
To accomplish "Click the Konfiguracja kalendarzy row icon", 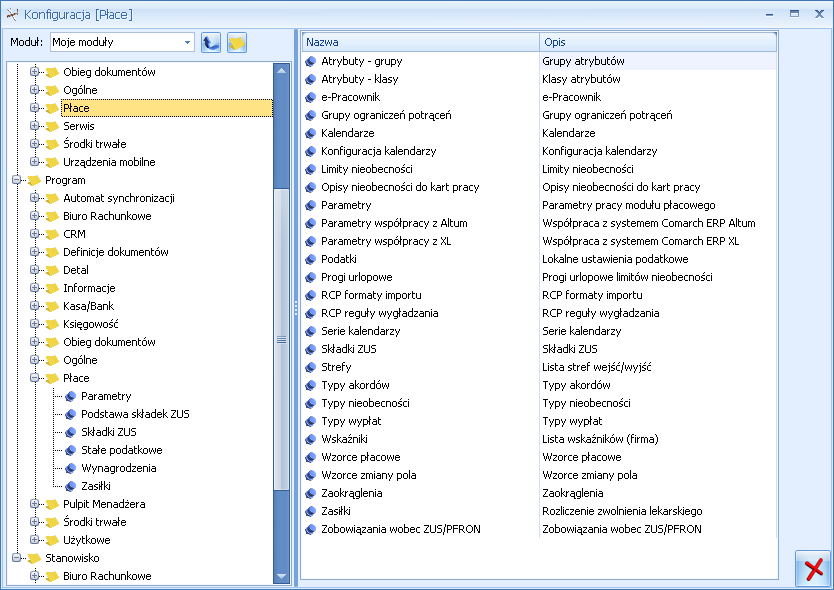I will pyautogui.click(x=311, y=151).
